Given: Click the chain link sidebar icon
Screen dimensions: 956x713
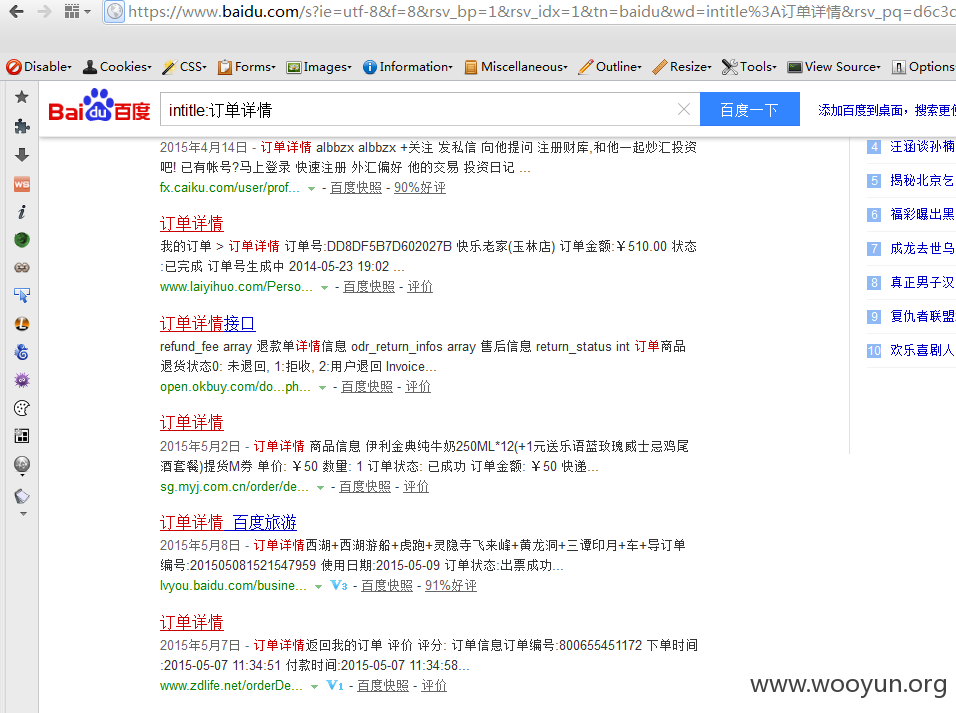Looking at the screenshot, I should pos(22,267).
